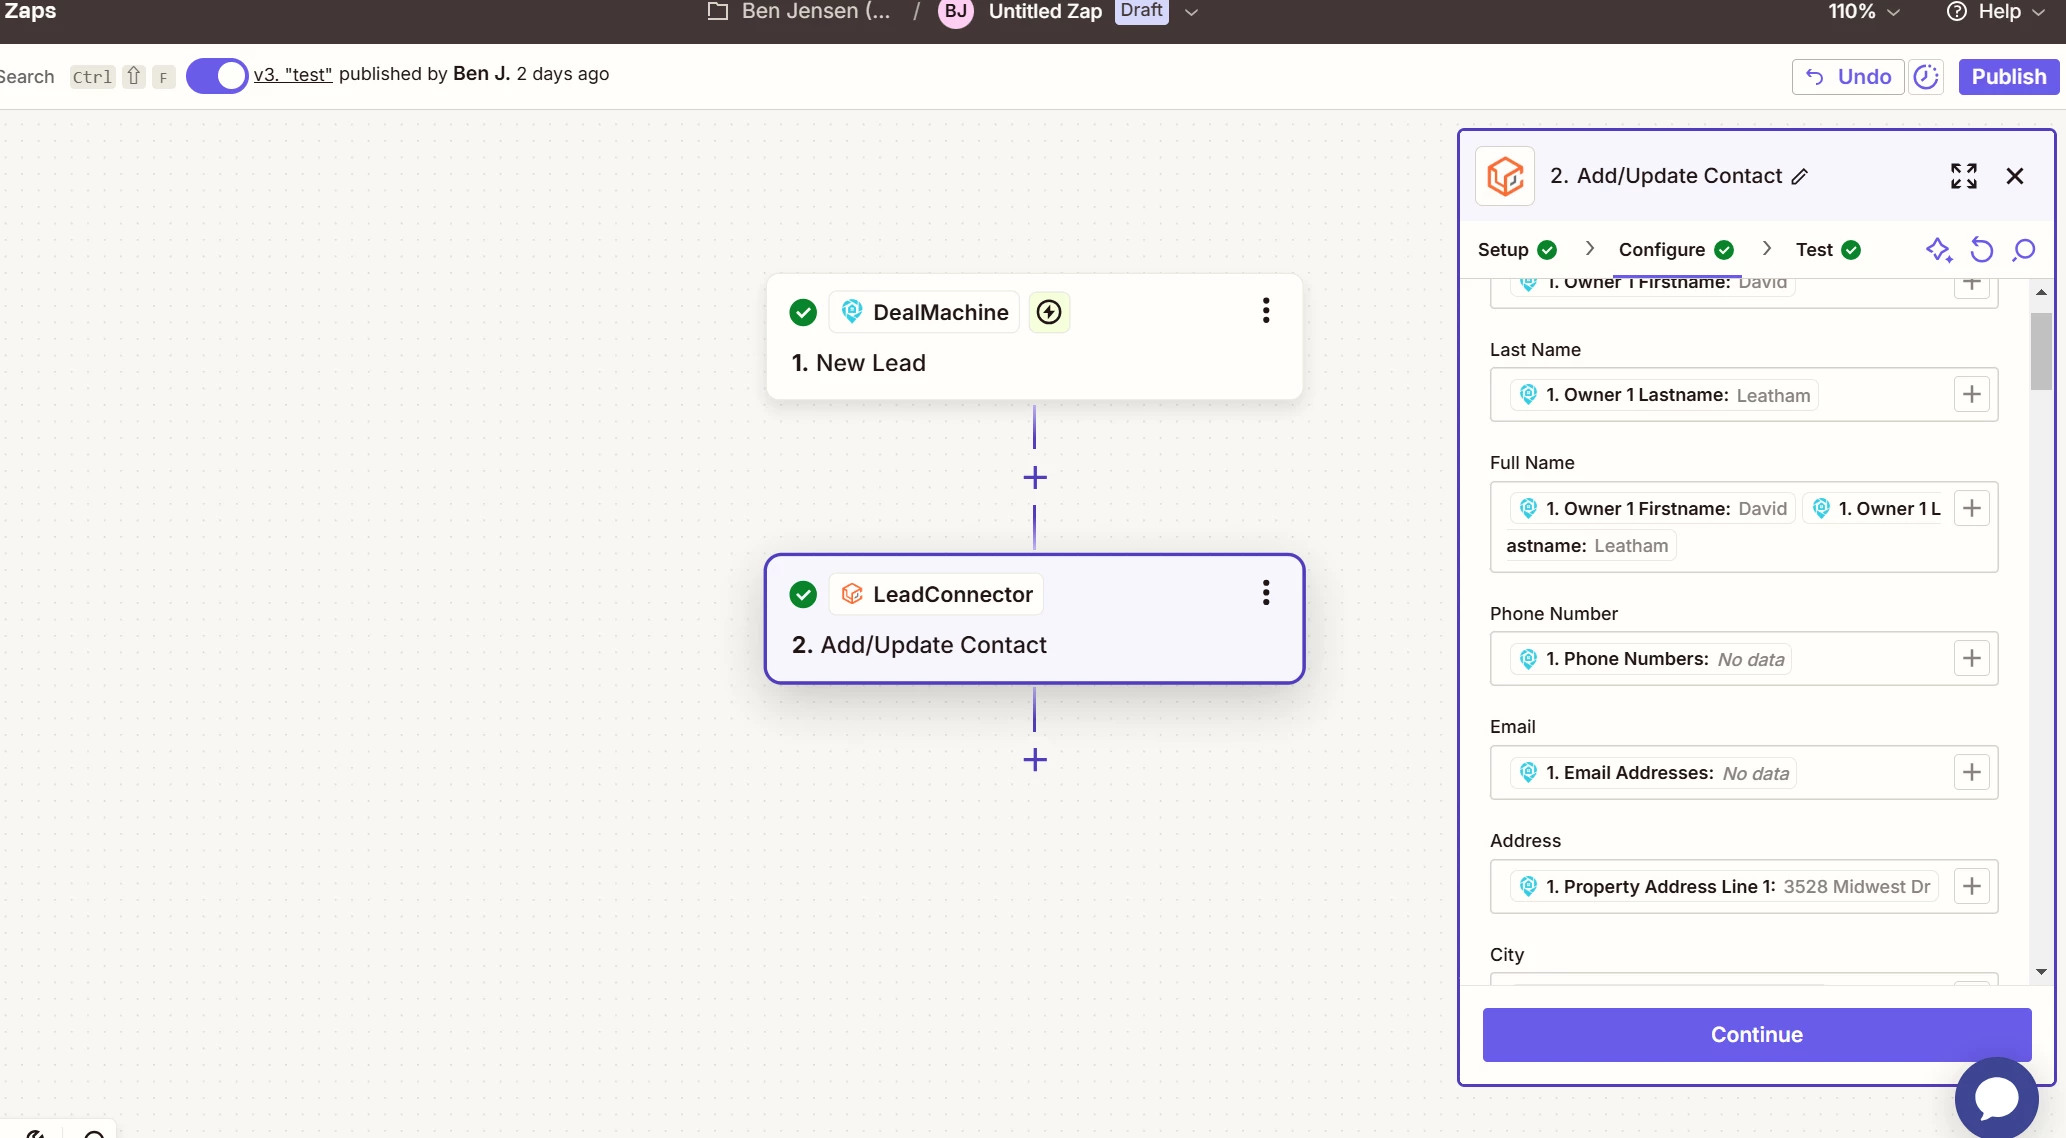Screen dimensions: 2066x1138
Task: Open the 110% zoom dropdown
Action: [x=1864, y=12]
